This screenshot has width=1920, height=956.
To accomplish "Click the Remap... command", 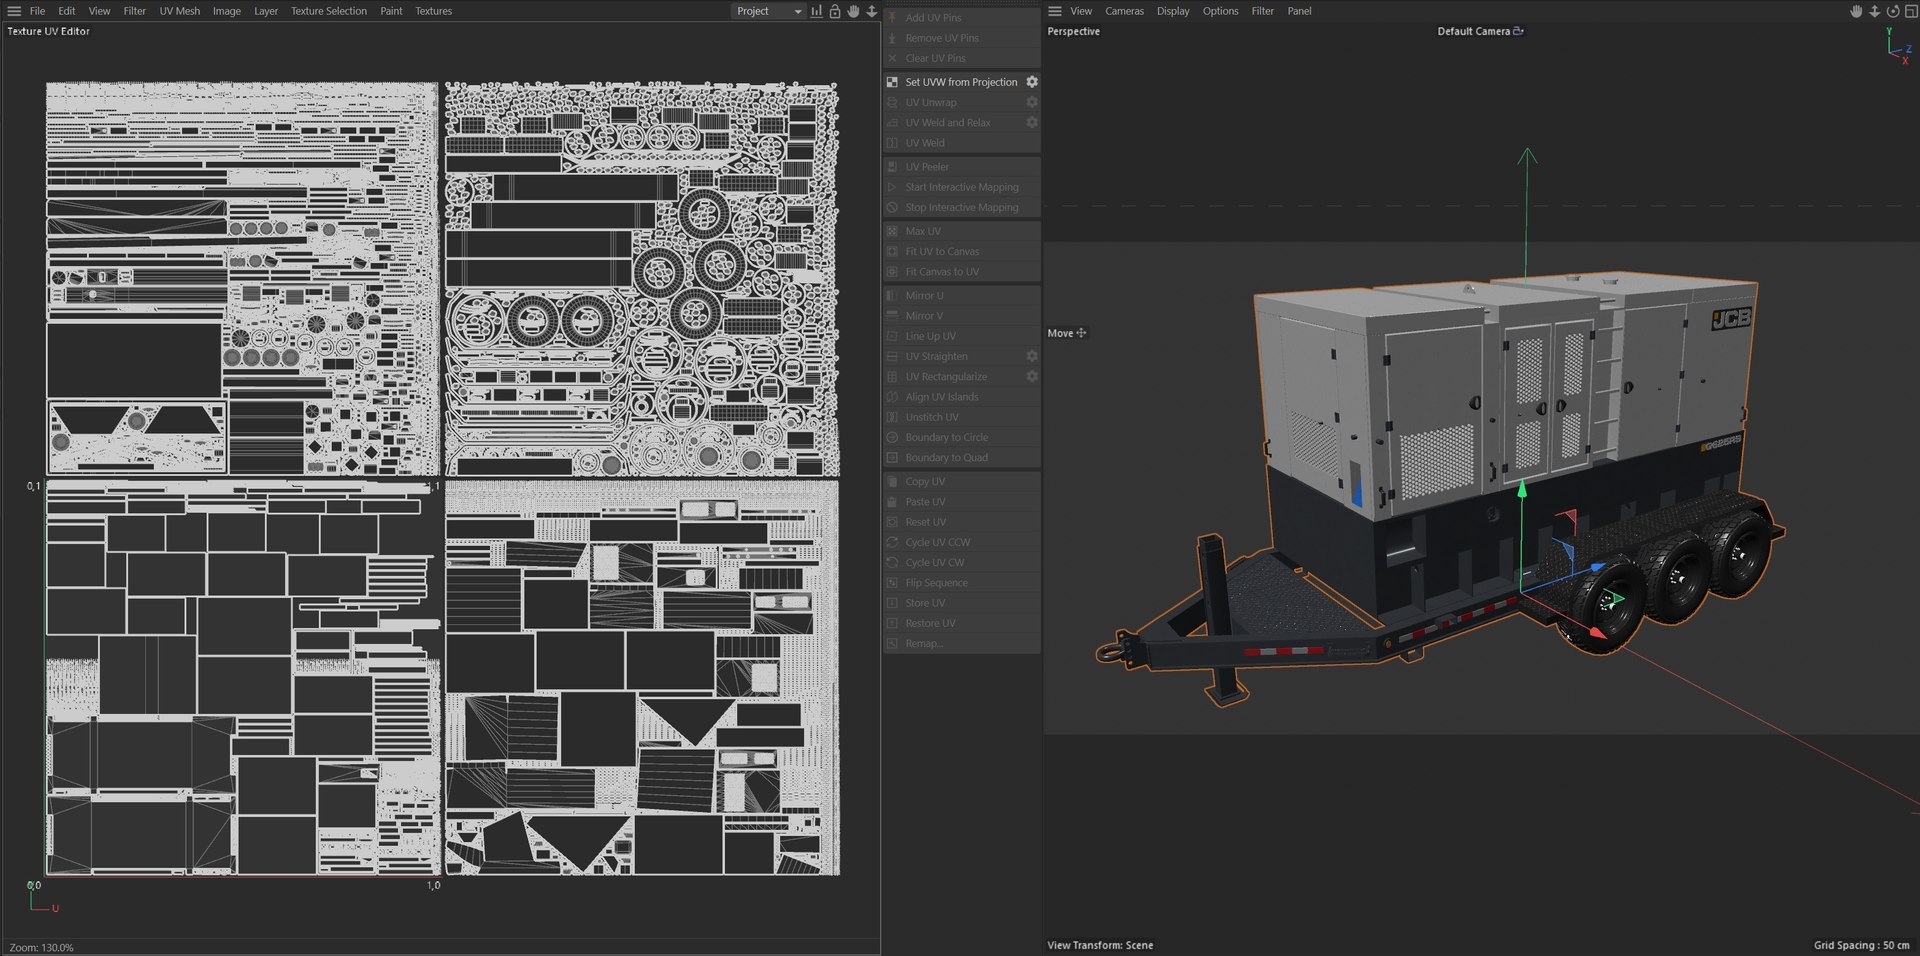I will (962, 643).
